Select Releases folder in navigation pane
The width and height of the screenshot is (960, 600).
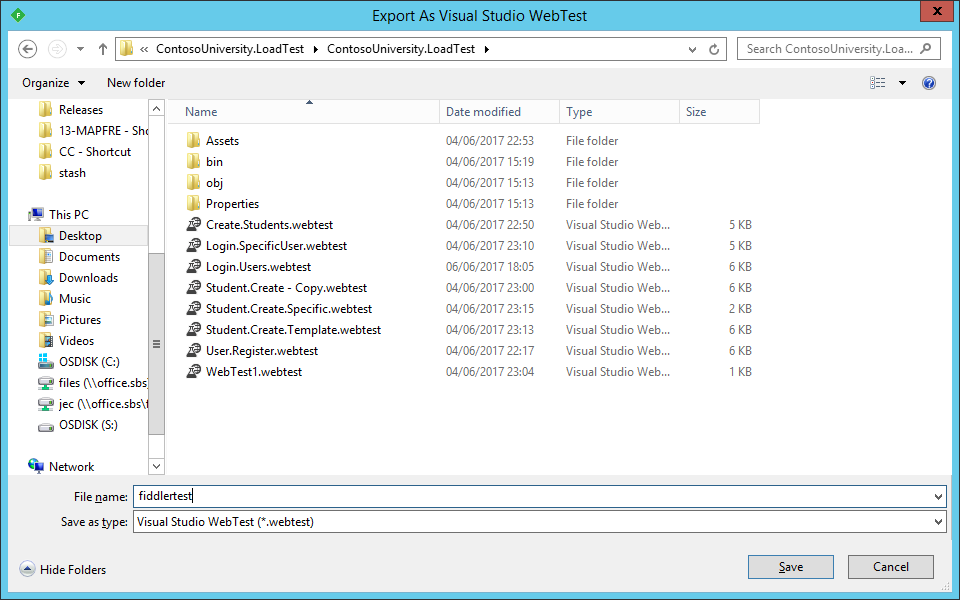pos(80,110)
